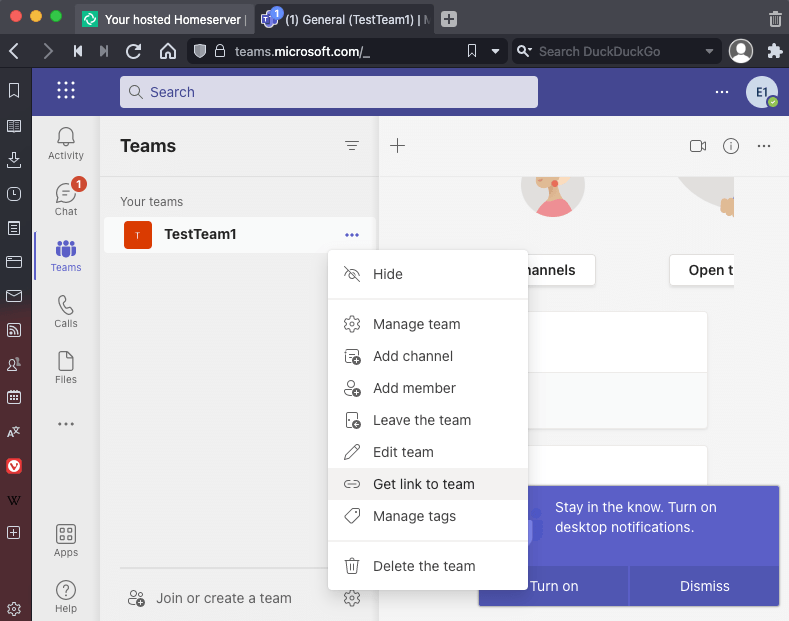This screenshot has width=789, height=621.
Task: Expand the search engine dropdown arrow
Action: click(709, 51)
